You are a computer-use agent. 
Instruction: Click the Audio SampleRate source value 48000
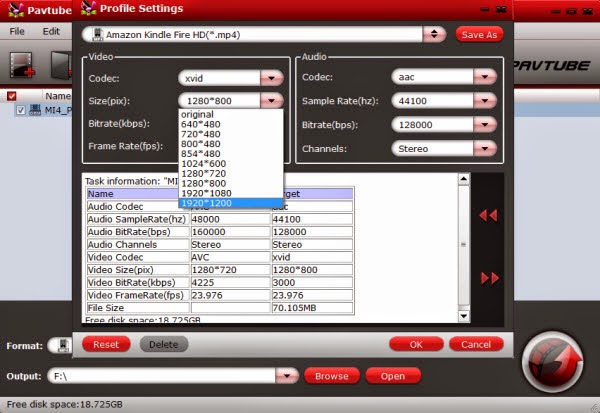(x=230, y=219)
